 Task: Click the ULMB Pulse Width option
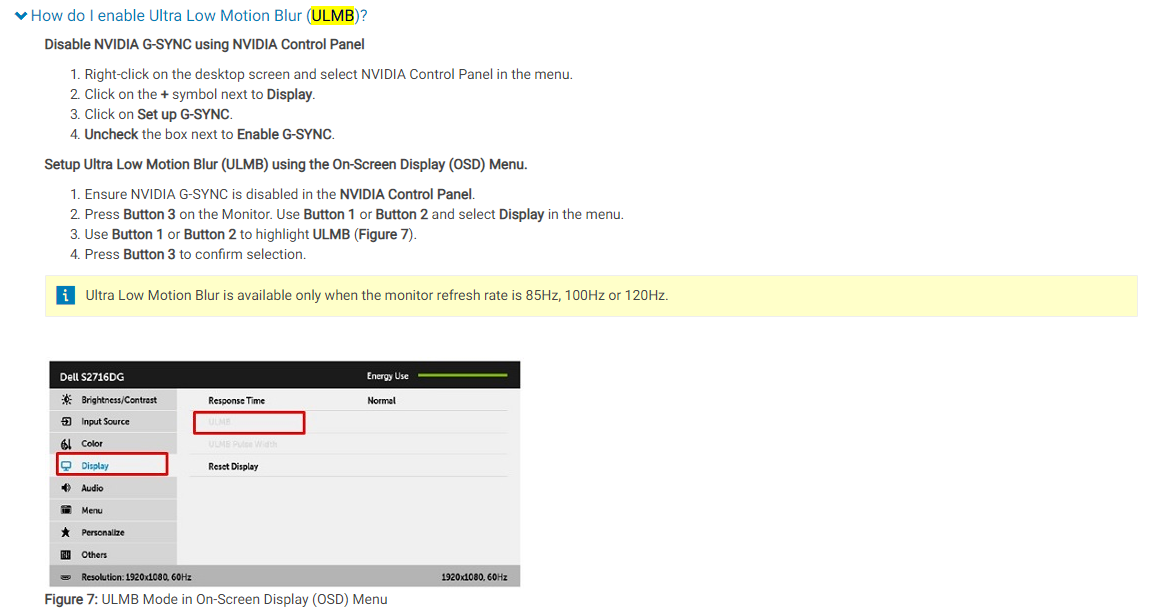click(x=242, y=444)
